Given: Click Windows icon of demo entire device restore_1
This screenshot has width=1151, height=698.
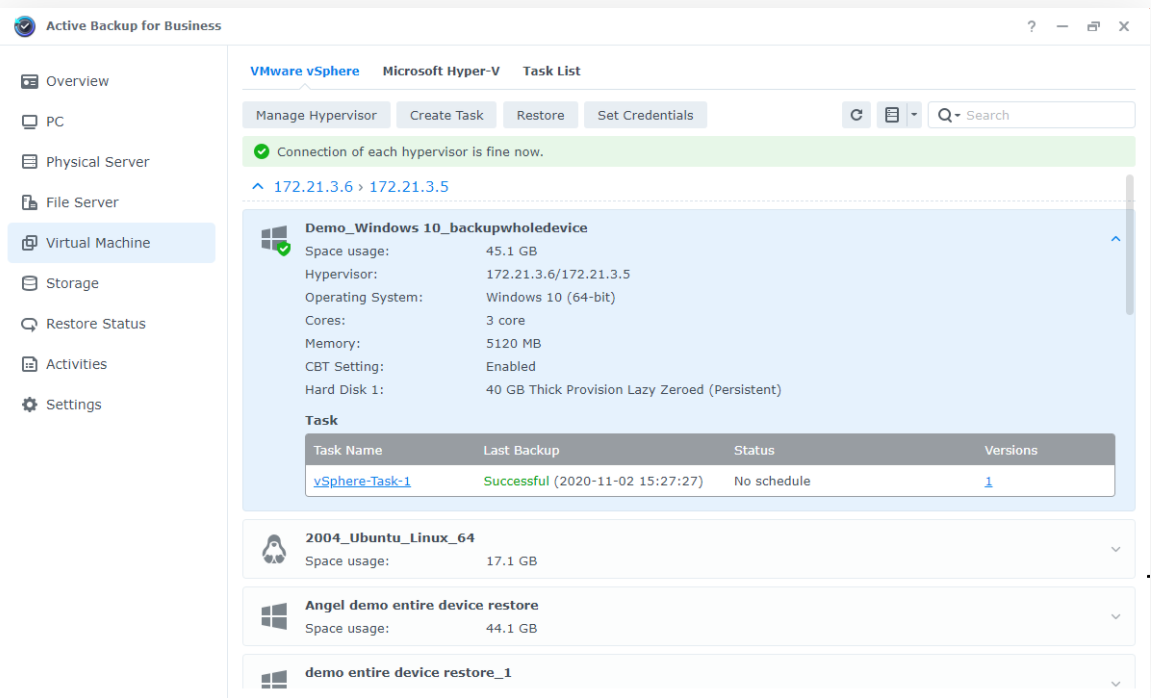Looking at the screenshot, I should pyautogui.click(x=274, y=680).
